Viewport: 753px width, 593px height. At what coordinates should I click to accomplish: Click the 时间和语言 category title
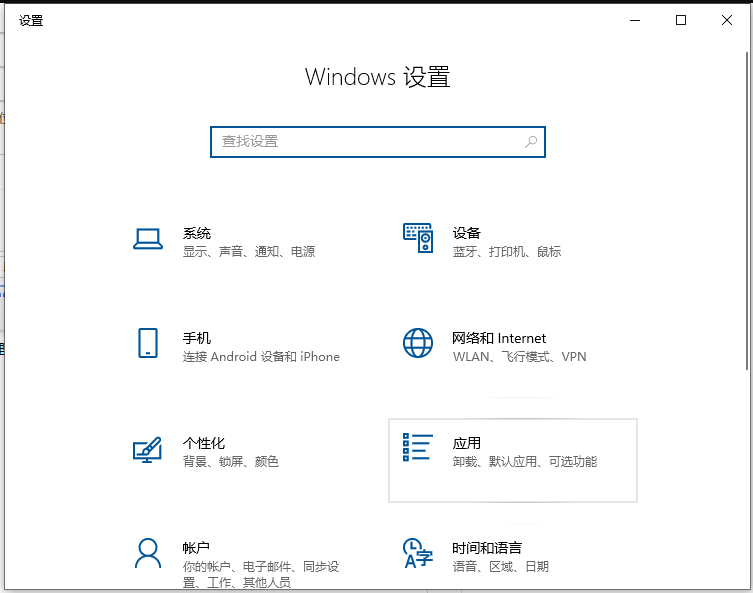(487, 547)
